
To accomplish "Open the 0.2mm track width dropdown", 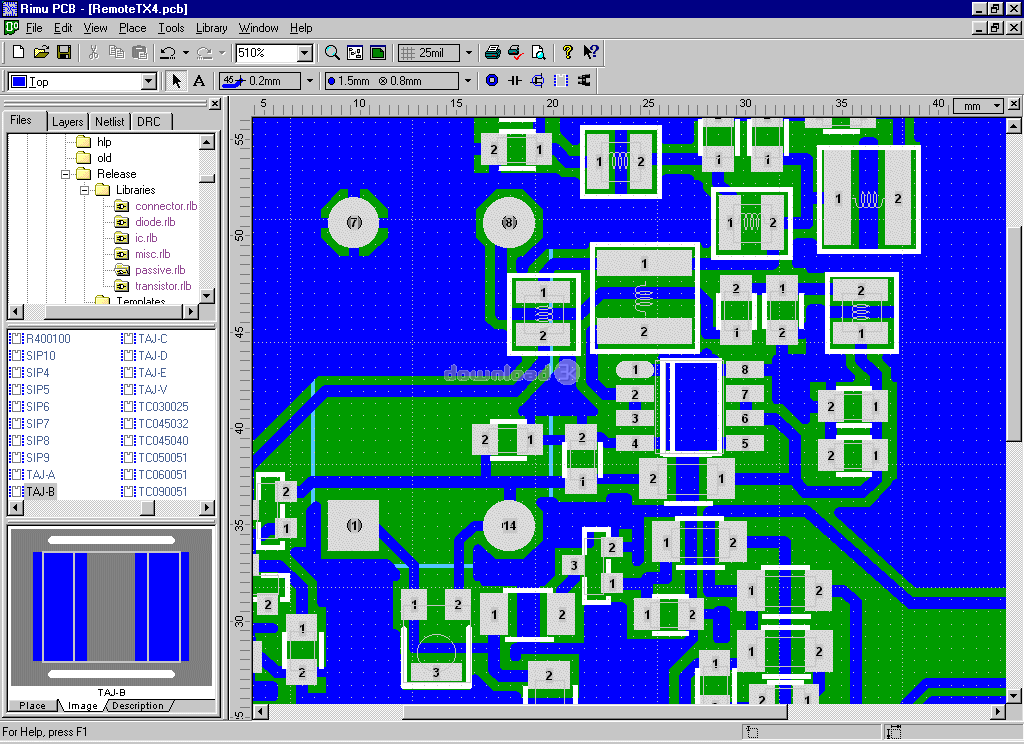I will [310, 81].
